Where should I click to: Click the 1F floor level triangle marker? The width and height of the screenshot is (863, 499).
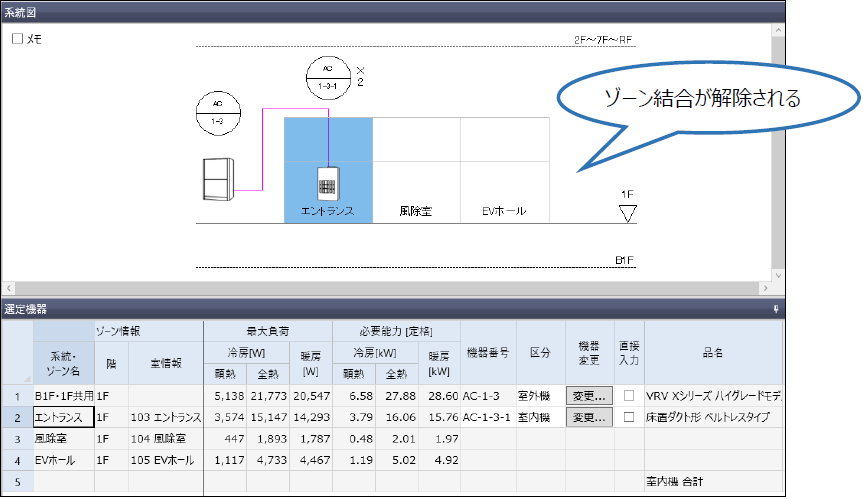(627, 213)
